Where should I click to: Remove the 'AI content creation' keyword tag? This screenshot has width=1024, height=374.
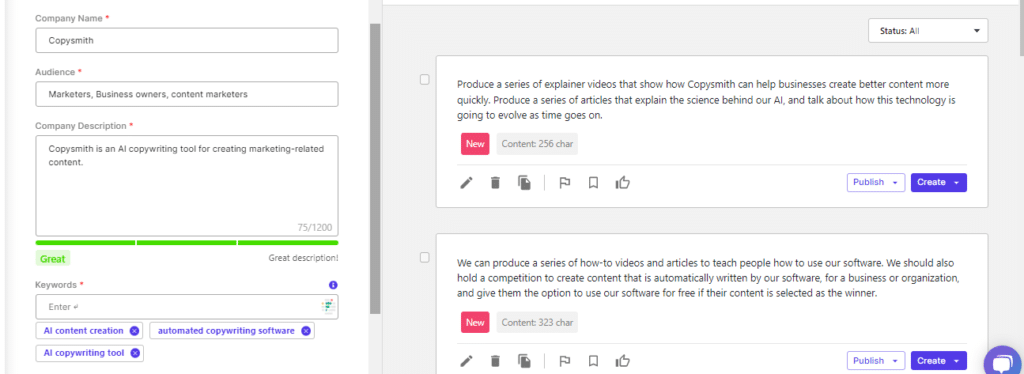tap(134, 331)
